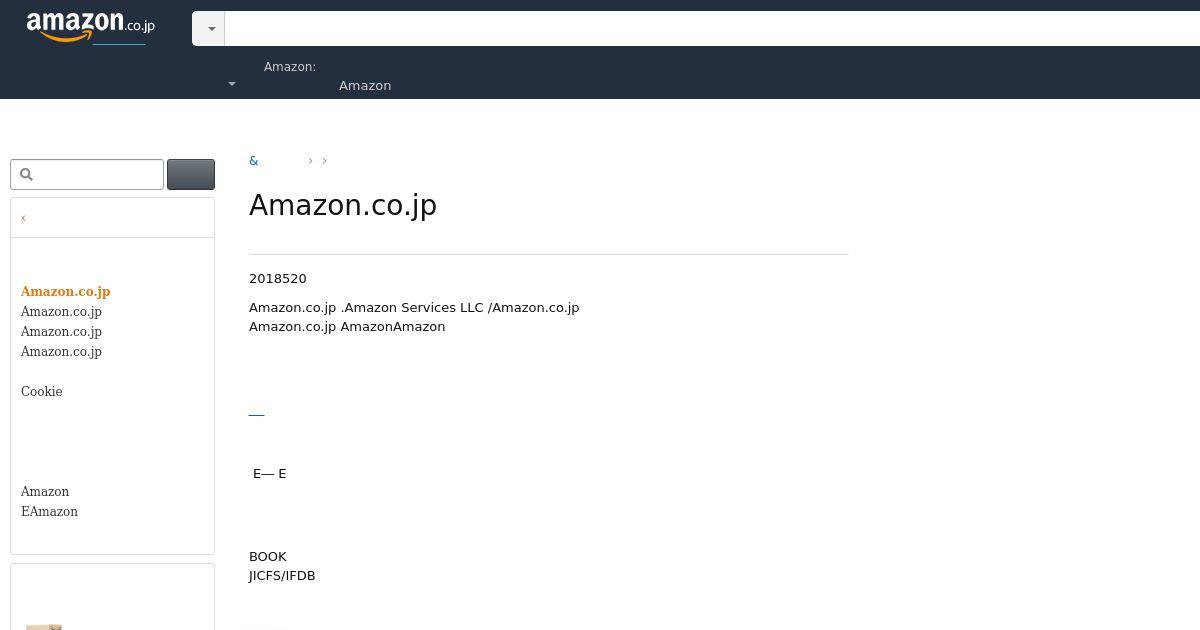
Task: Click the second breadcrumb chevron separator
Action: pos(324,161)
